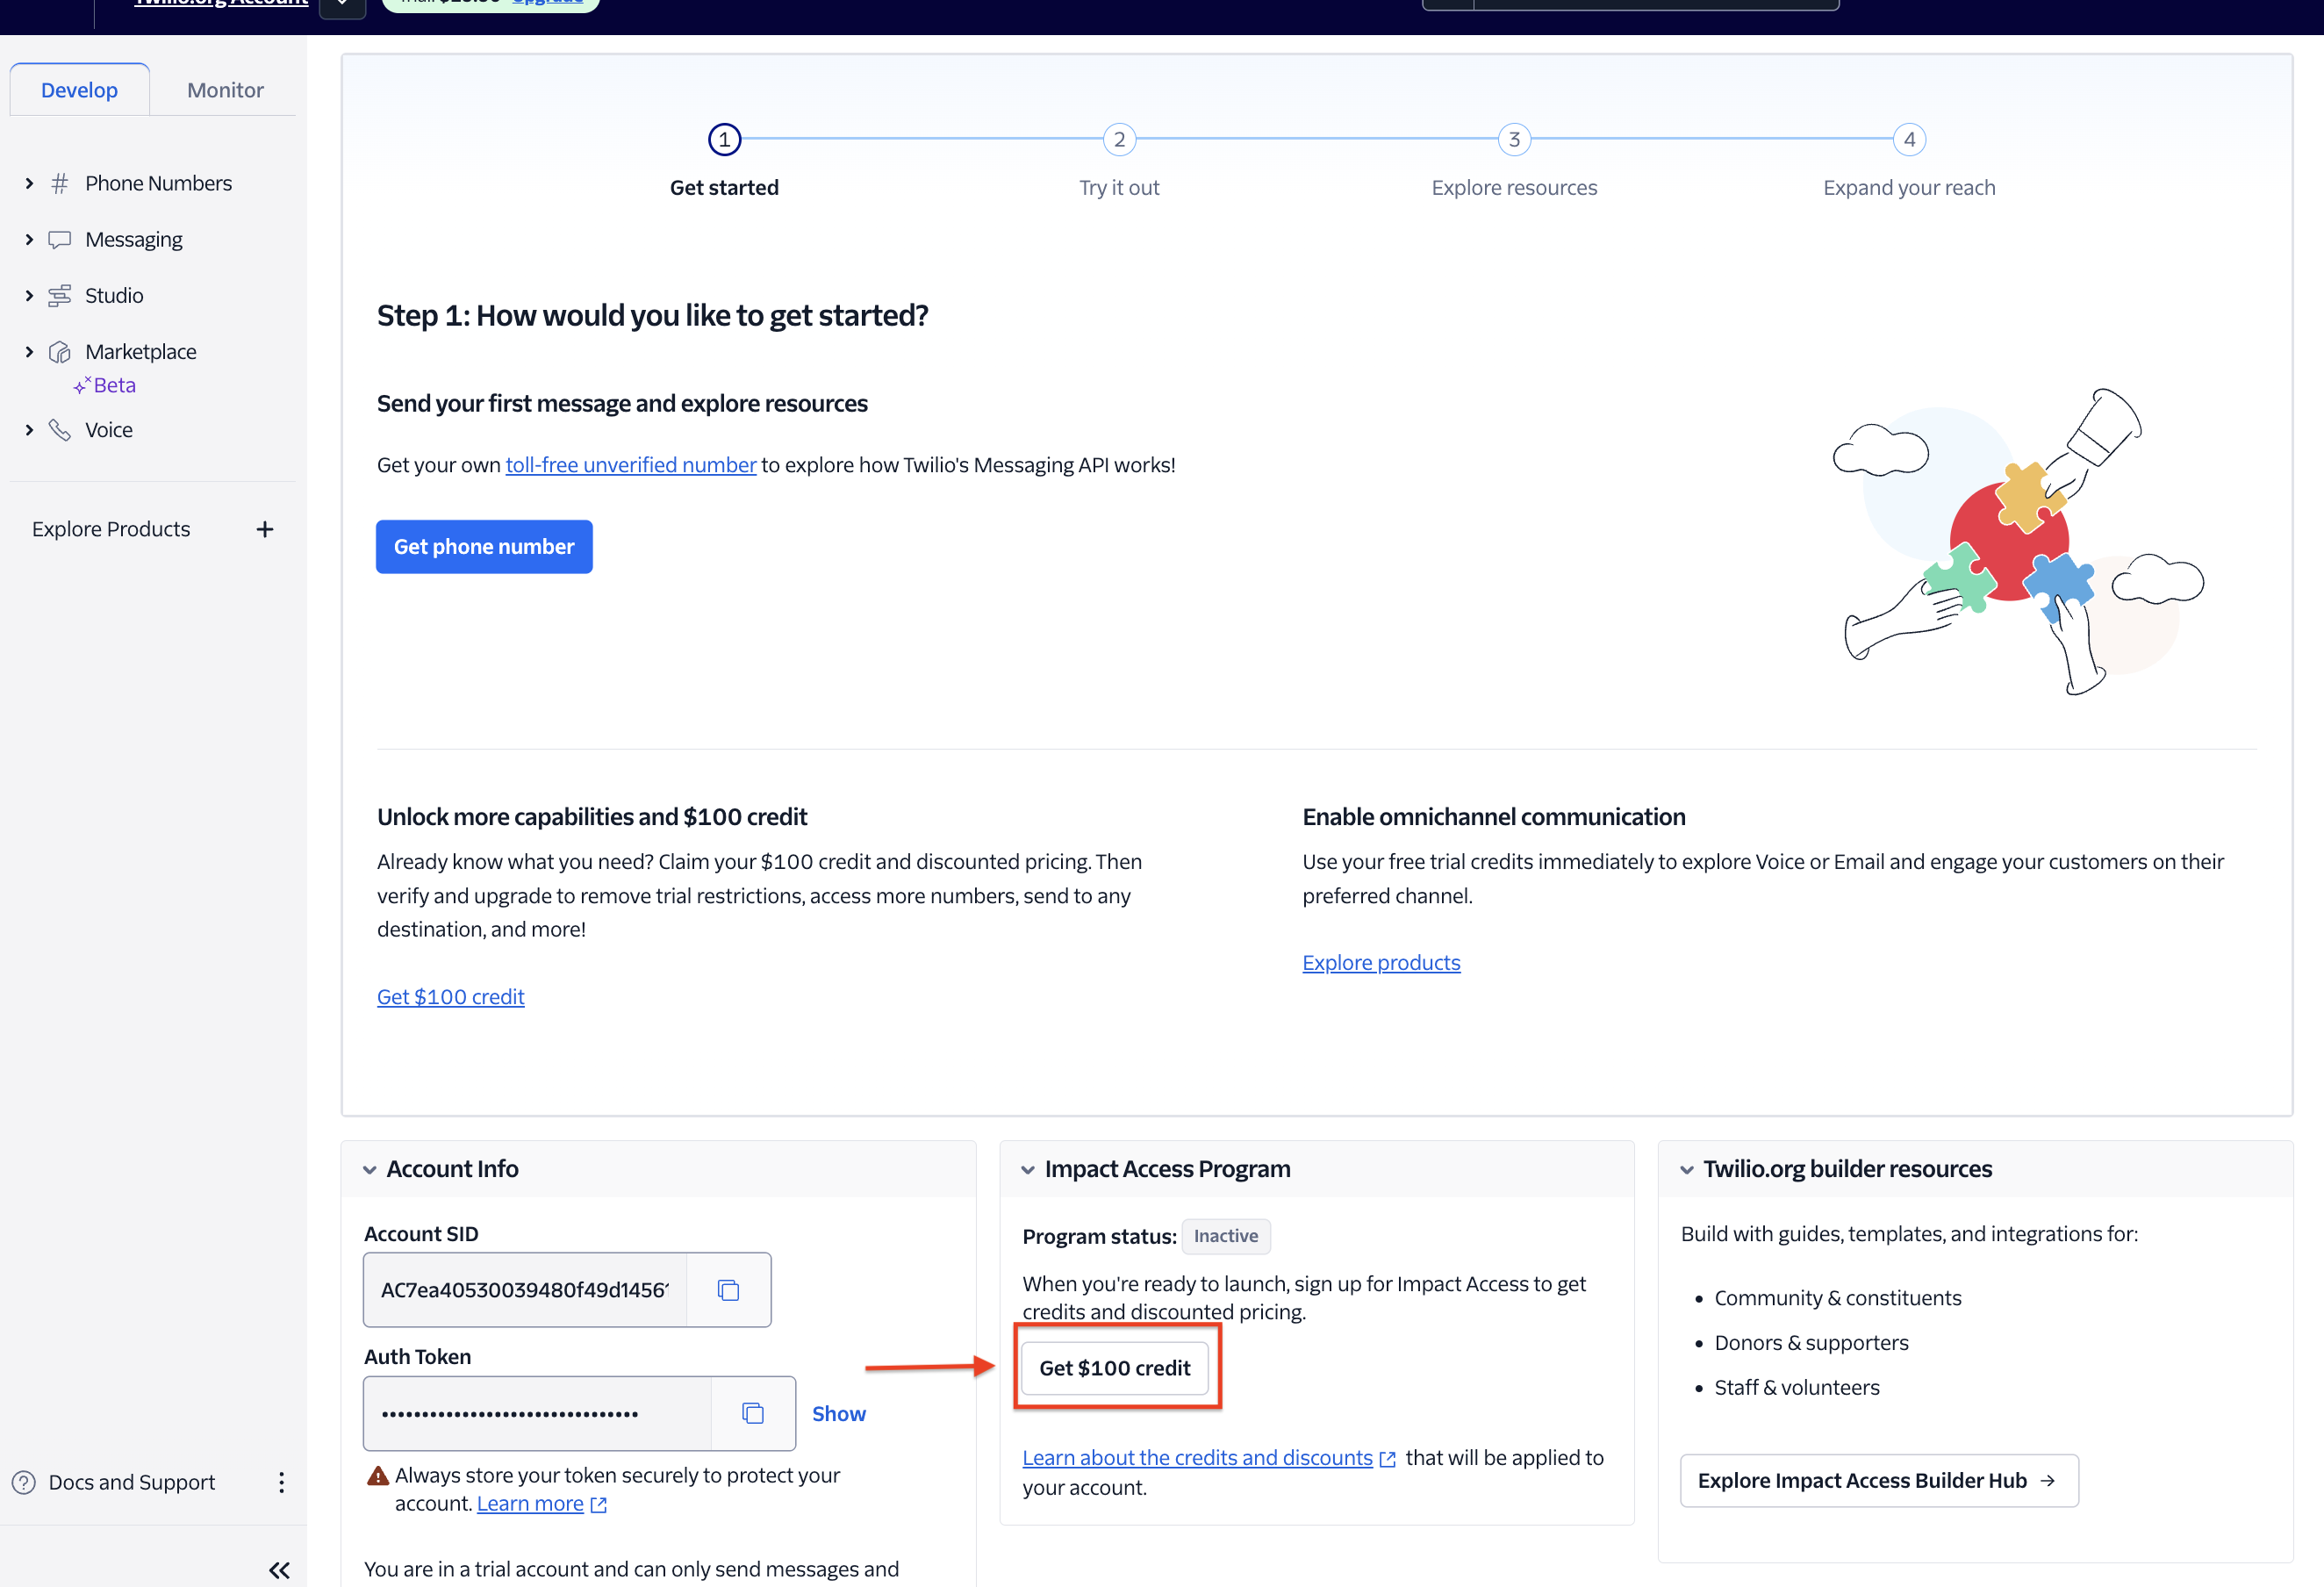The width and height of the screenshot is (2324, 1587).
Task: Click the Get phone number button
Action: coord(484,547)
